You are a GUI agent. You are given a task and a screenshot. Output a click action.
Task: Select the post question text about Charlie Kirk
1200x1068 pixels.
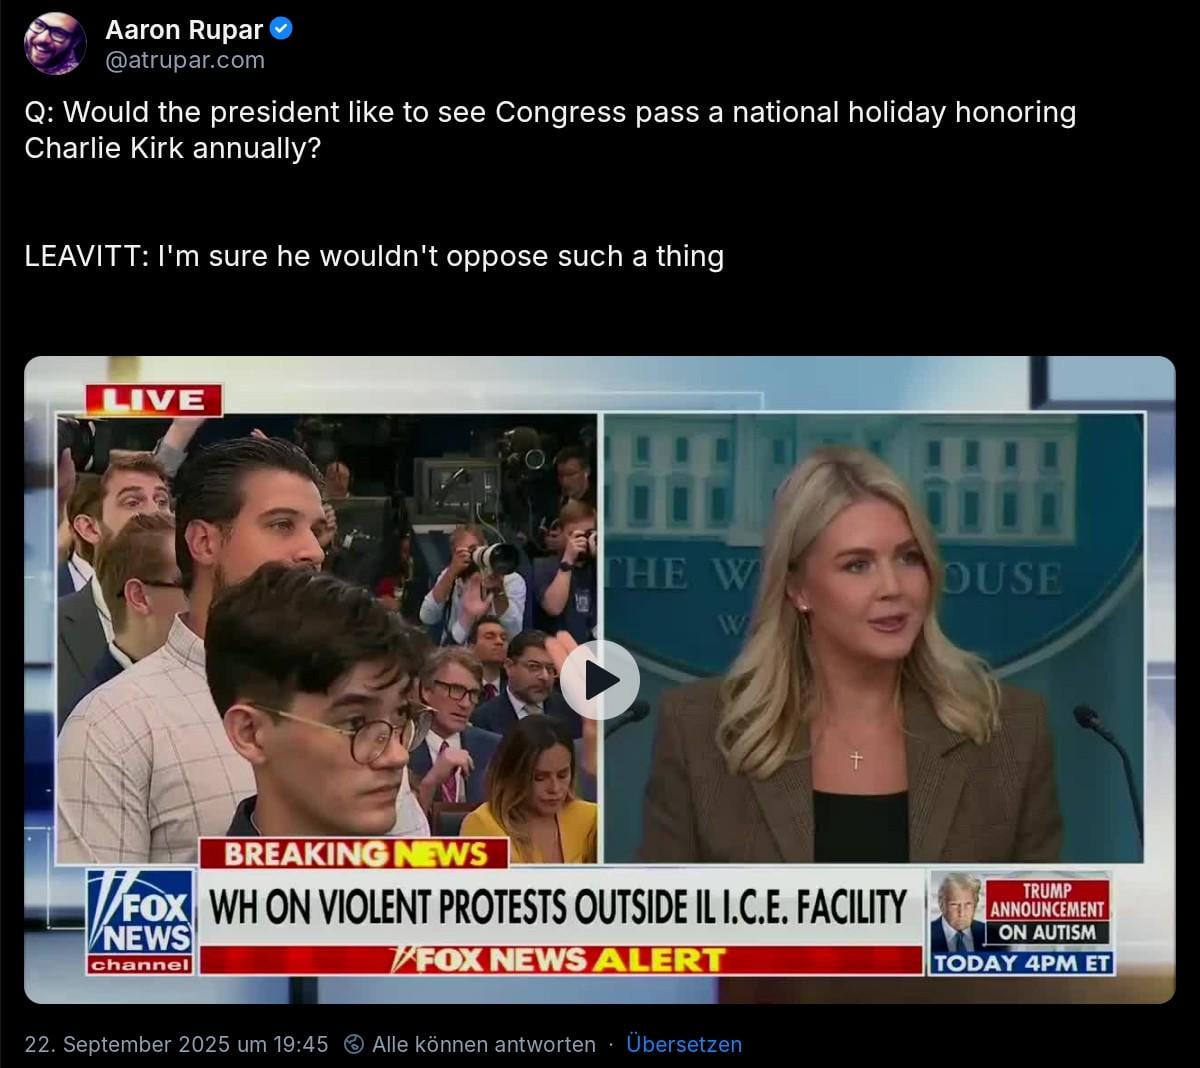[550, 130]
